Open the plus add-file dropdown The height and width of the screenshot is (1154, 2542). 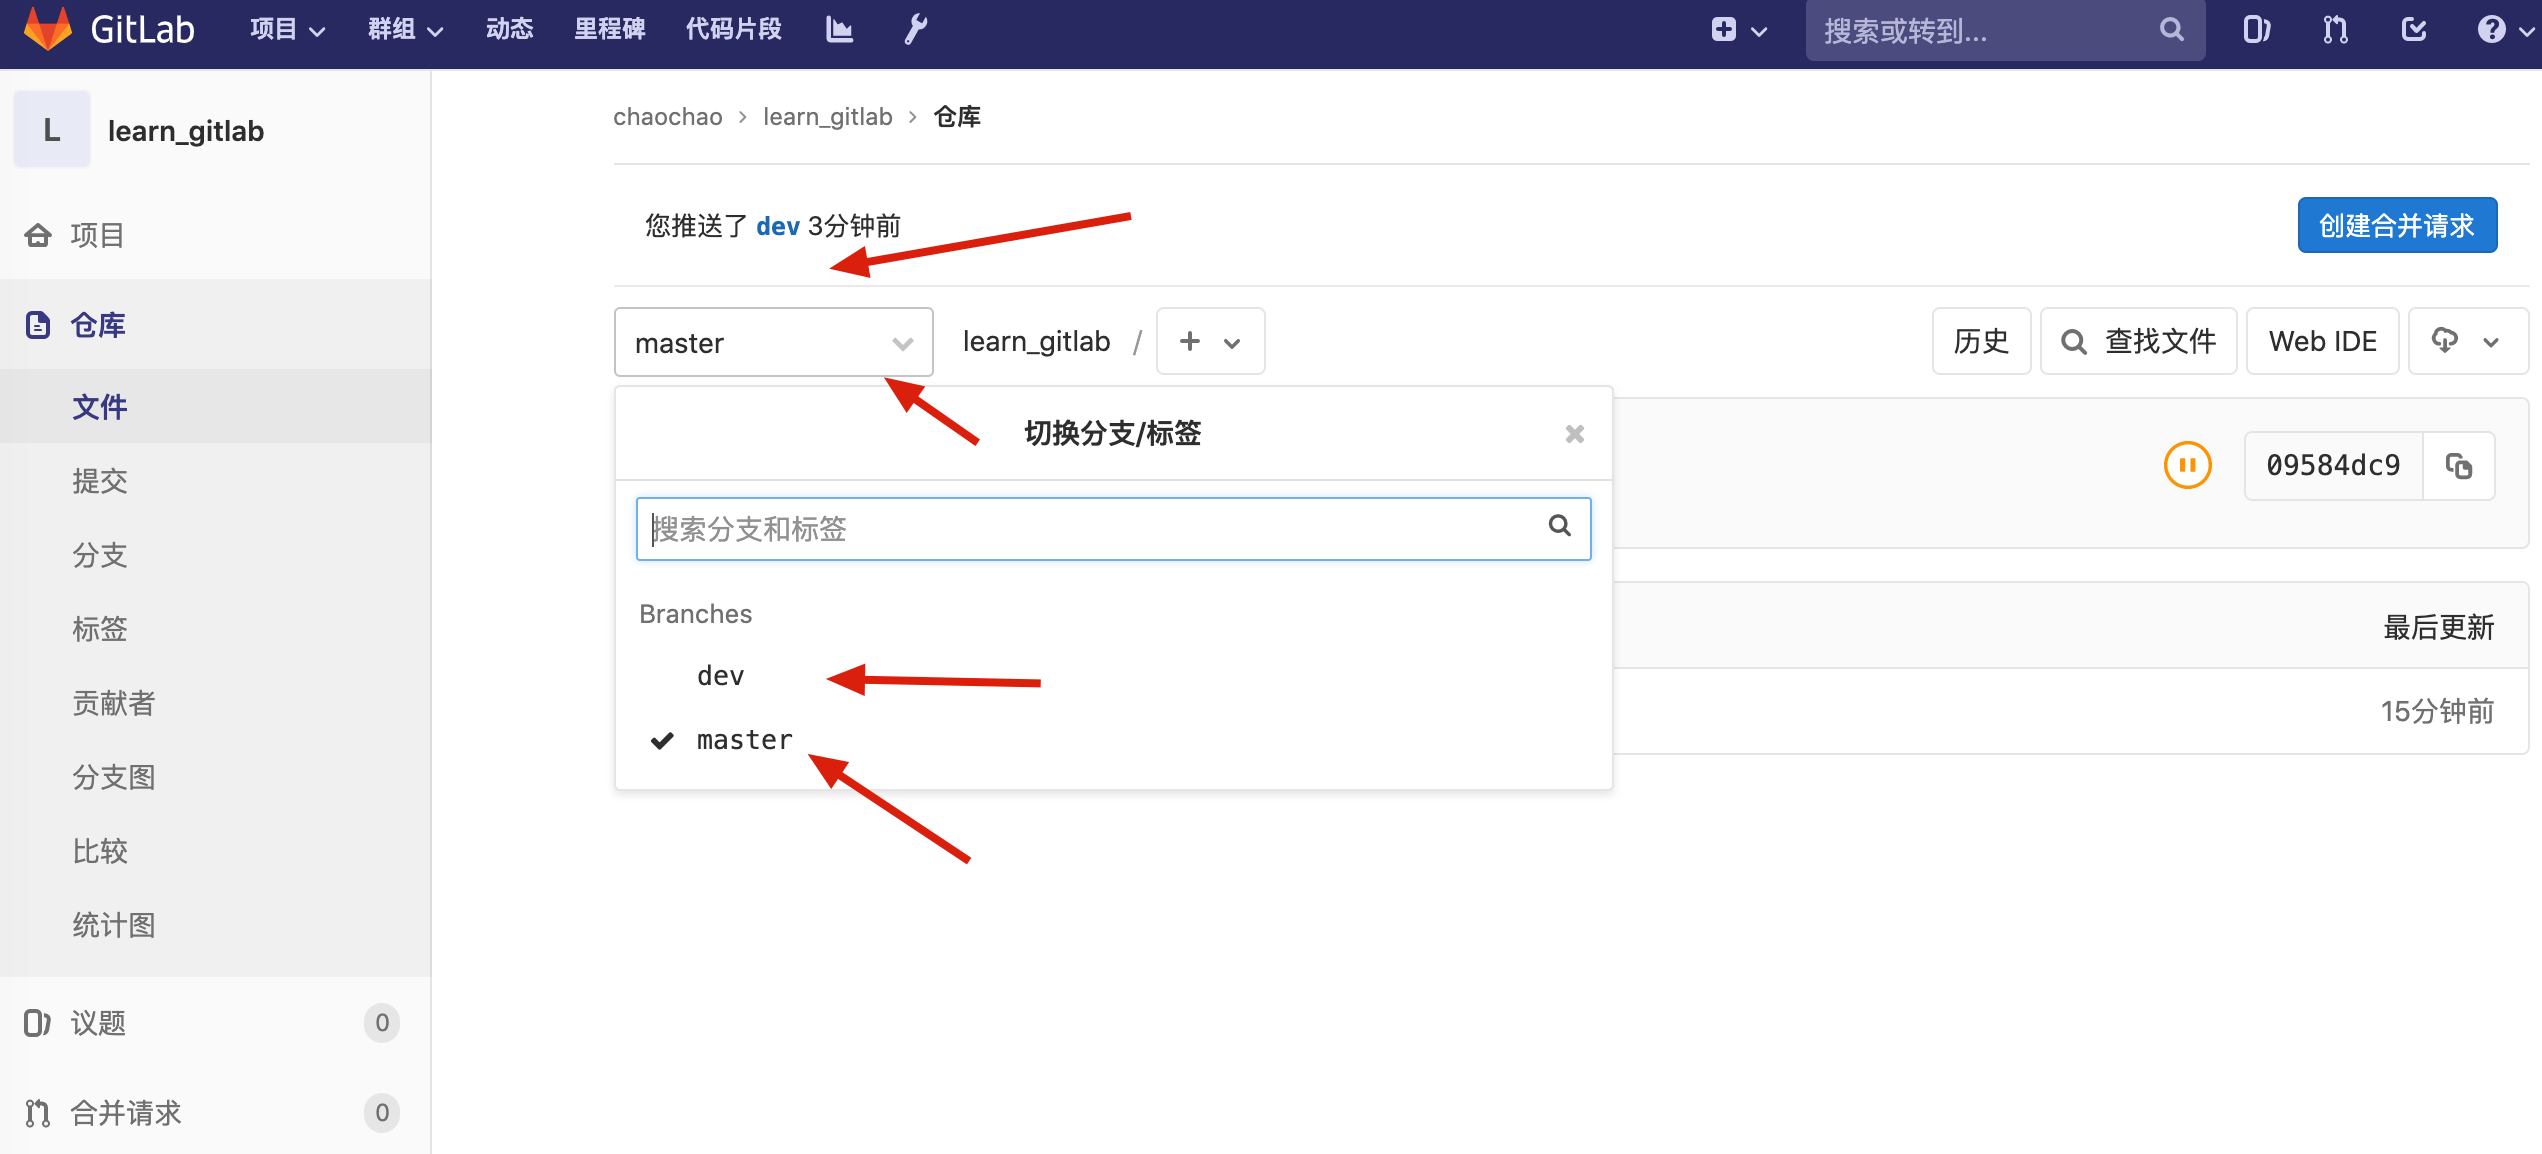1210,342
